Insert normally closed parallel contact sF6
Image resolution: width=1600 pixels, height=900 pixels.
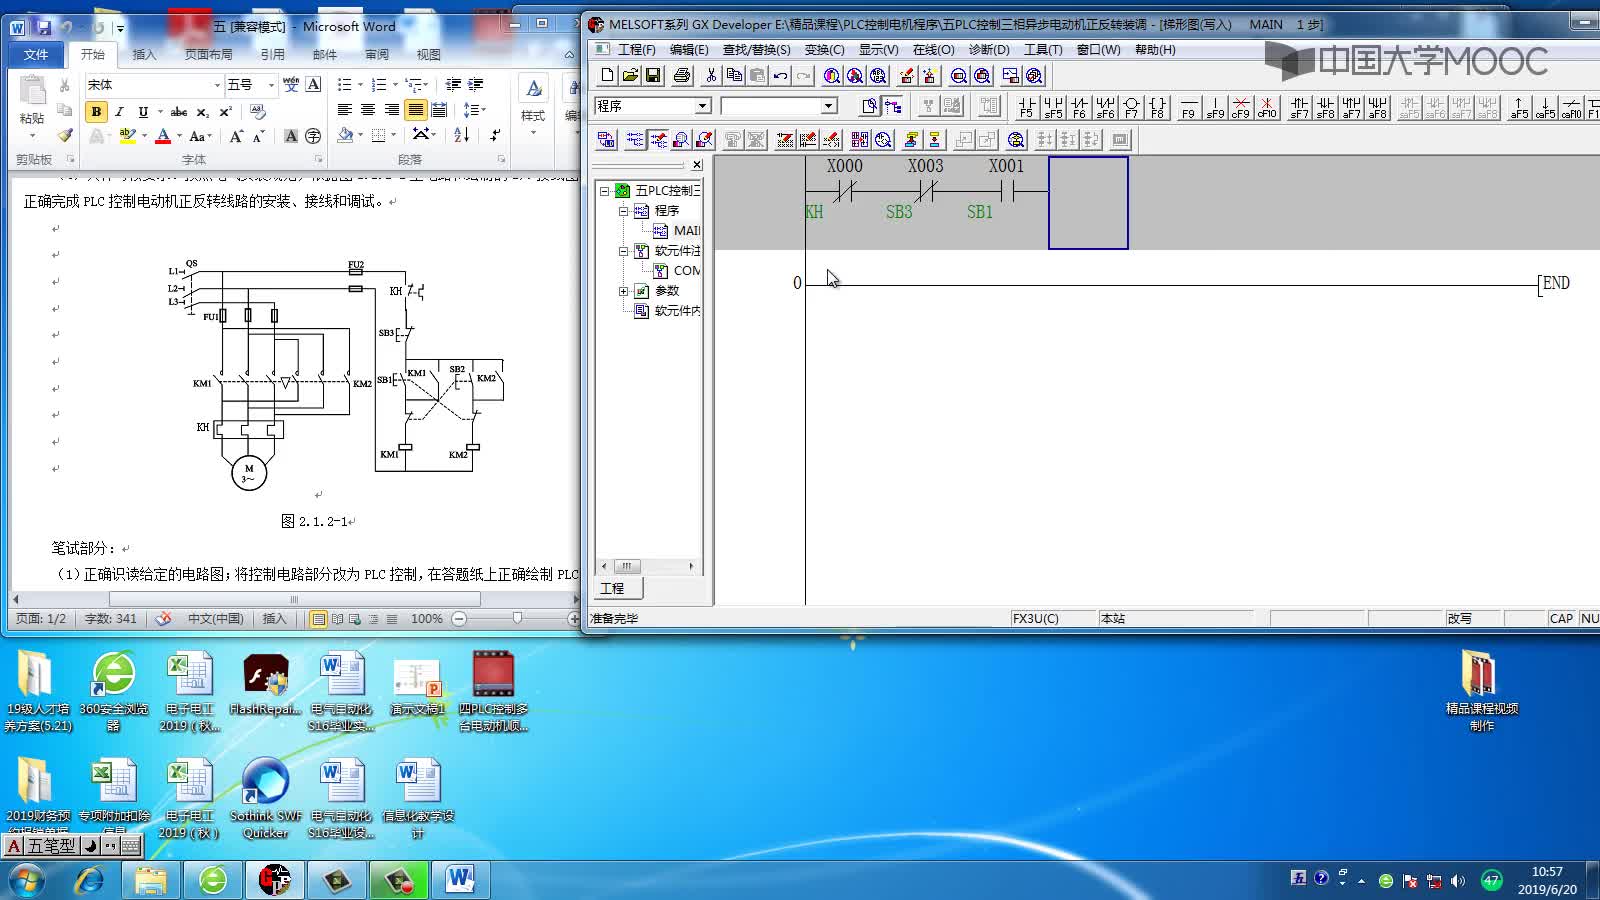point(1105,106)
